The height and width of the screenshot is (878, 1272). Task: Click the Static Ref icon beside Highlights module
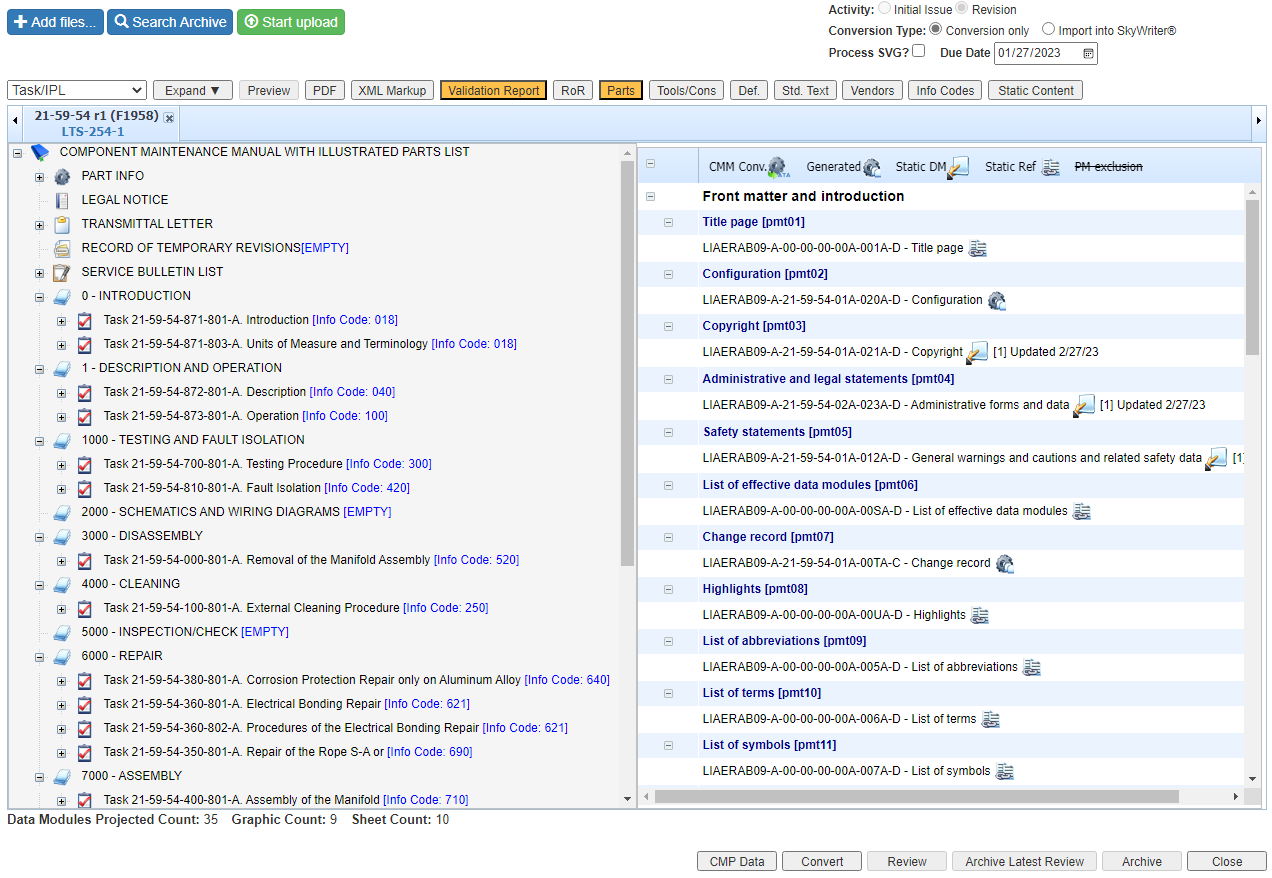coord(980,615)
